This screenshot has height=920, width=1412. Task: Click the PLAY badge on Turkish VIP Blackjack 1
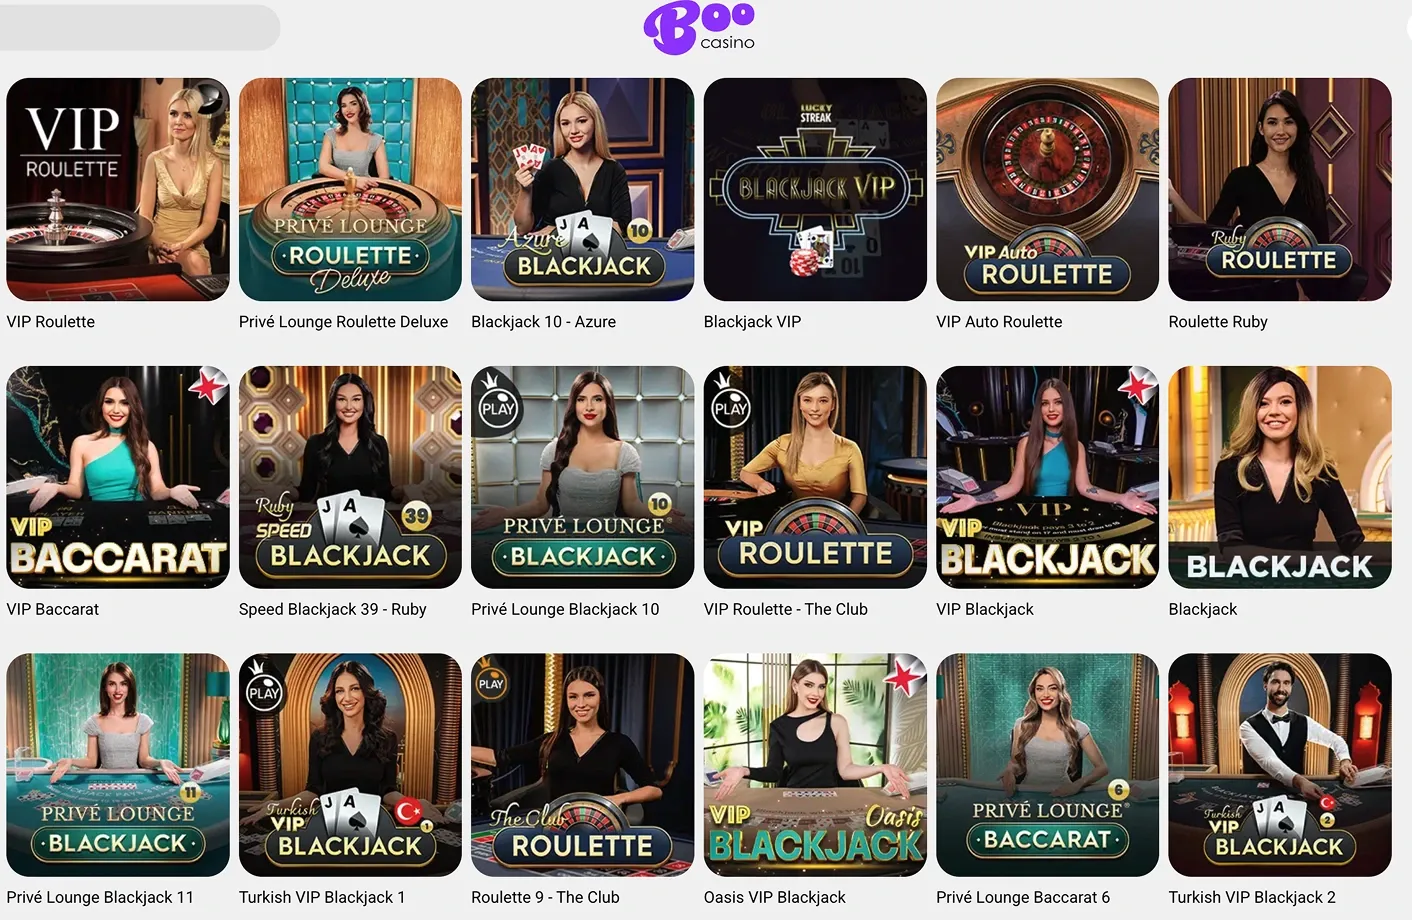click(x=264, y=688)
